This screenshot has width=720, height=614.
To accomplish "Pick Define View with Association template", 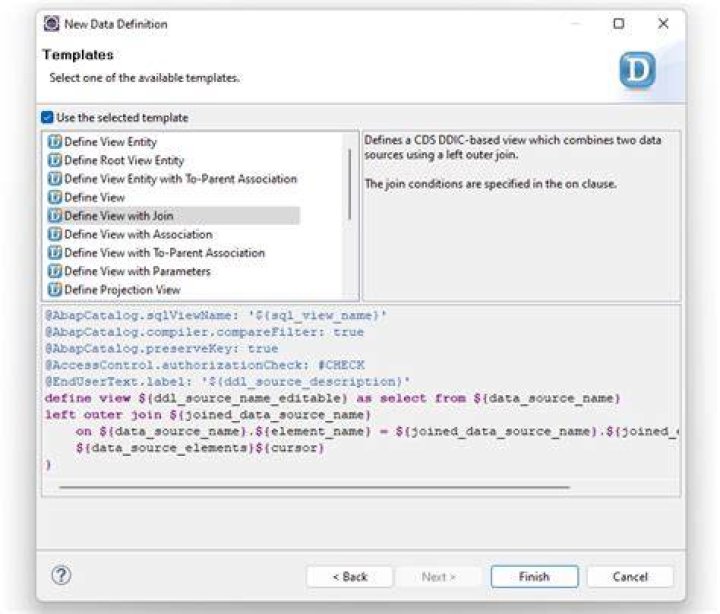I will [x=139, y=234].
